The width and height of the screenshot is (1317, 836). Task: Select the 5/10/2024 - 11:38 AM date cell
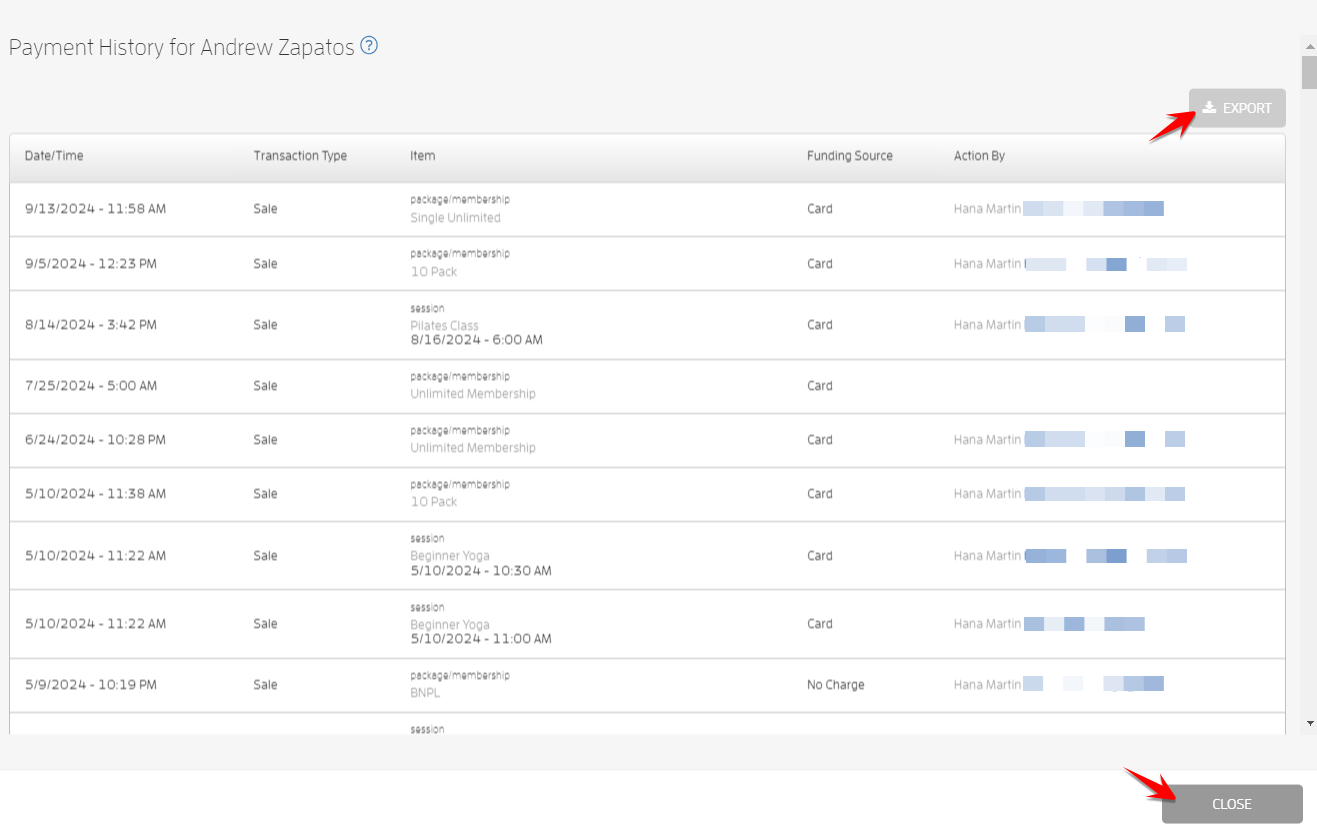95,494
